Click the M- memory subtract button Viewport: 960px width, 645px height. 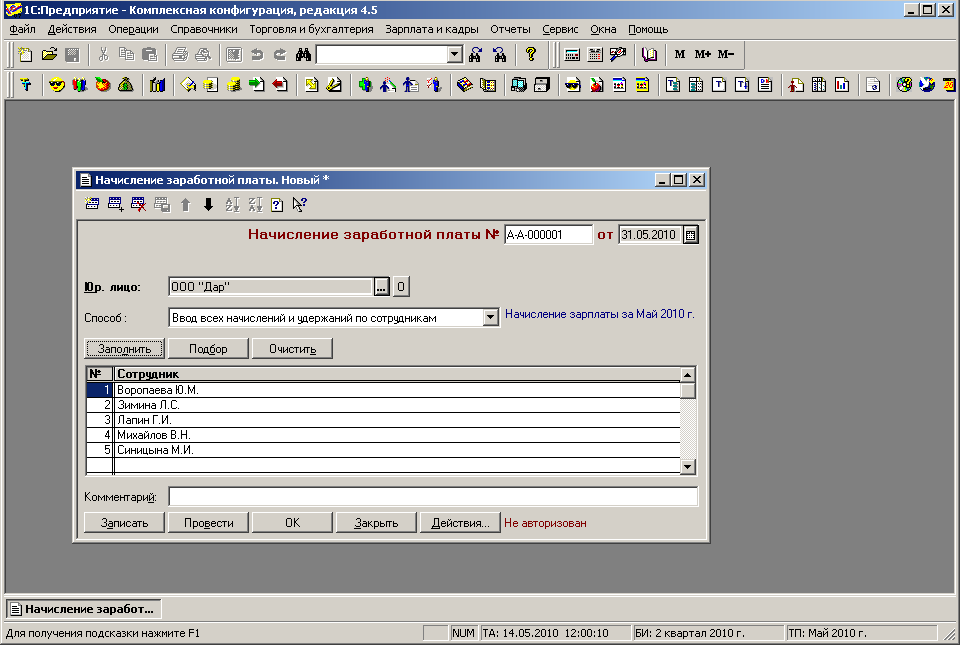pyautogui.click(x=726, y=54)
